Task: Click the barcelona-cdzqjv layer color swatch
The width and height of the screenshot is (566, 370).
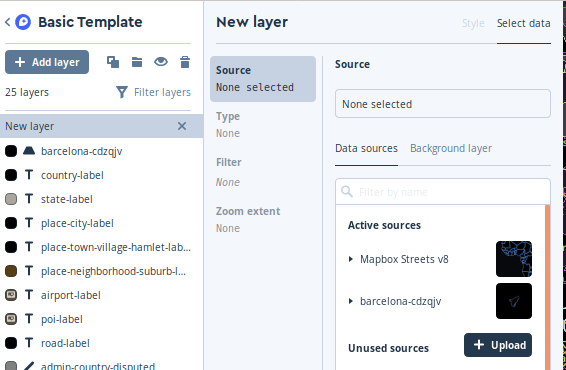Action: click(11, 151)
